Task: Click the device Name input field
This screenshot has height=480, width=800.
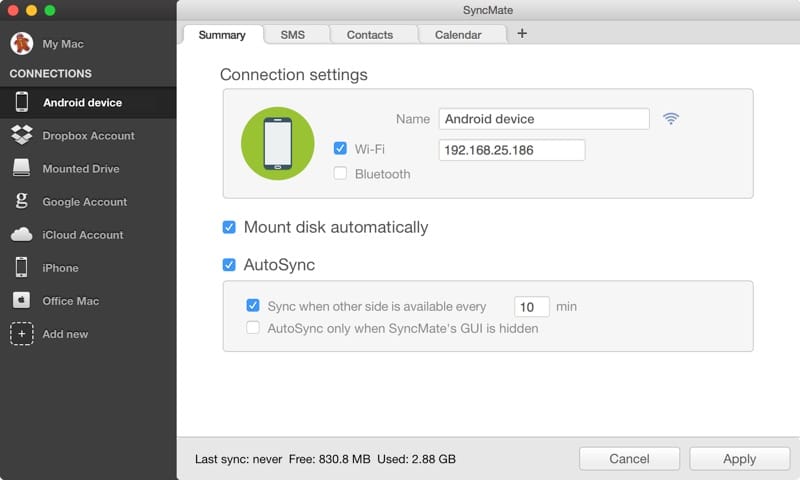Action: click(544, 119)
